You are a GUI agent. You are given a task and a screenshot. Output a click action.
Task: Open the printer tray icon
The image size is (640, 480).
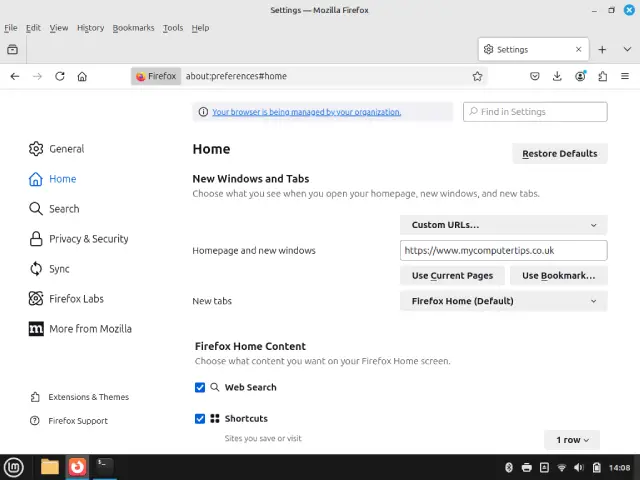tap(527, 467)
